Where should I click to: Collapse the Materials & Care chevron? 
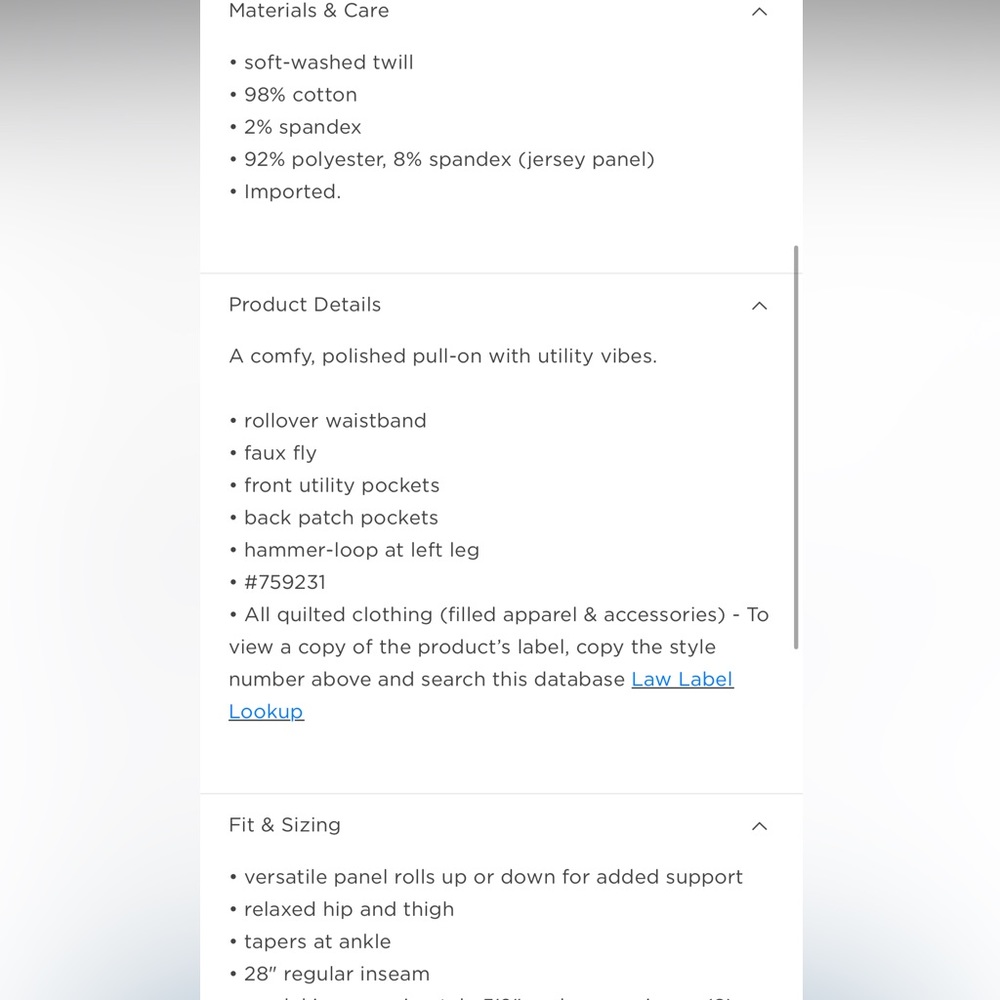tap(759, 12)
